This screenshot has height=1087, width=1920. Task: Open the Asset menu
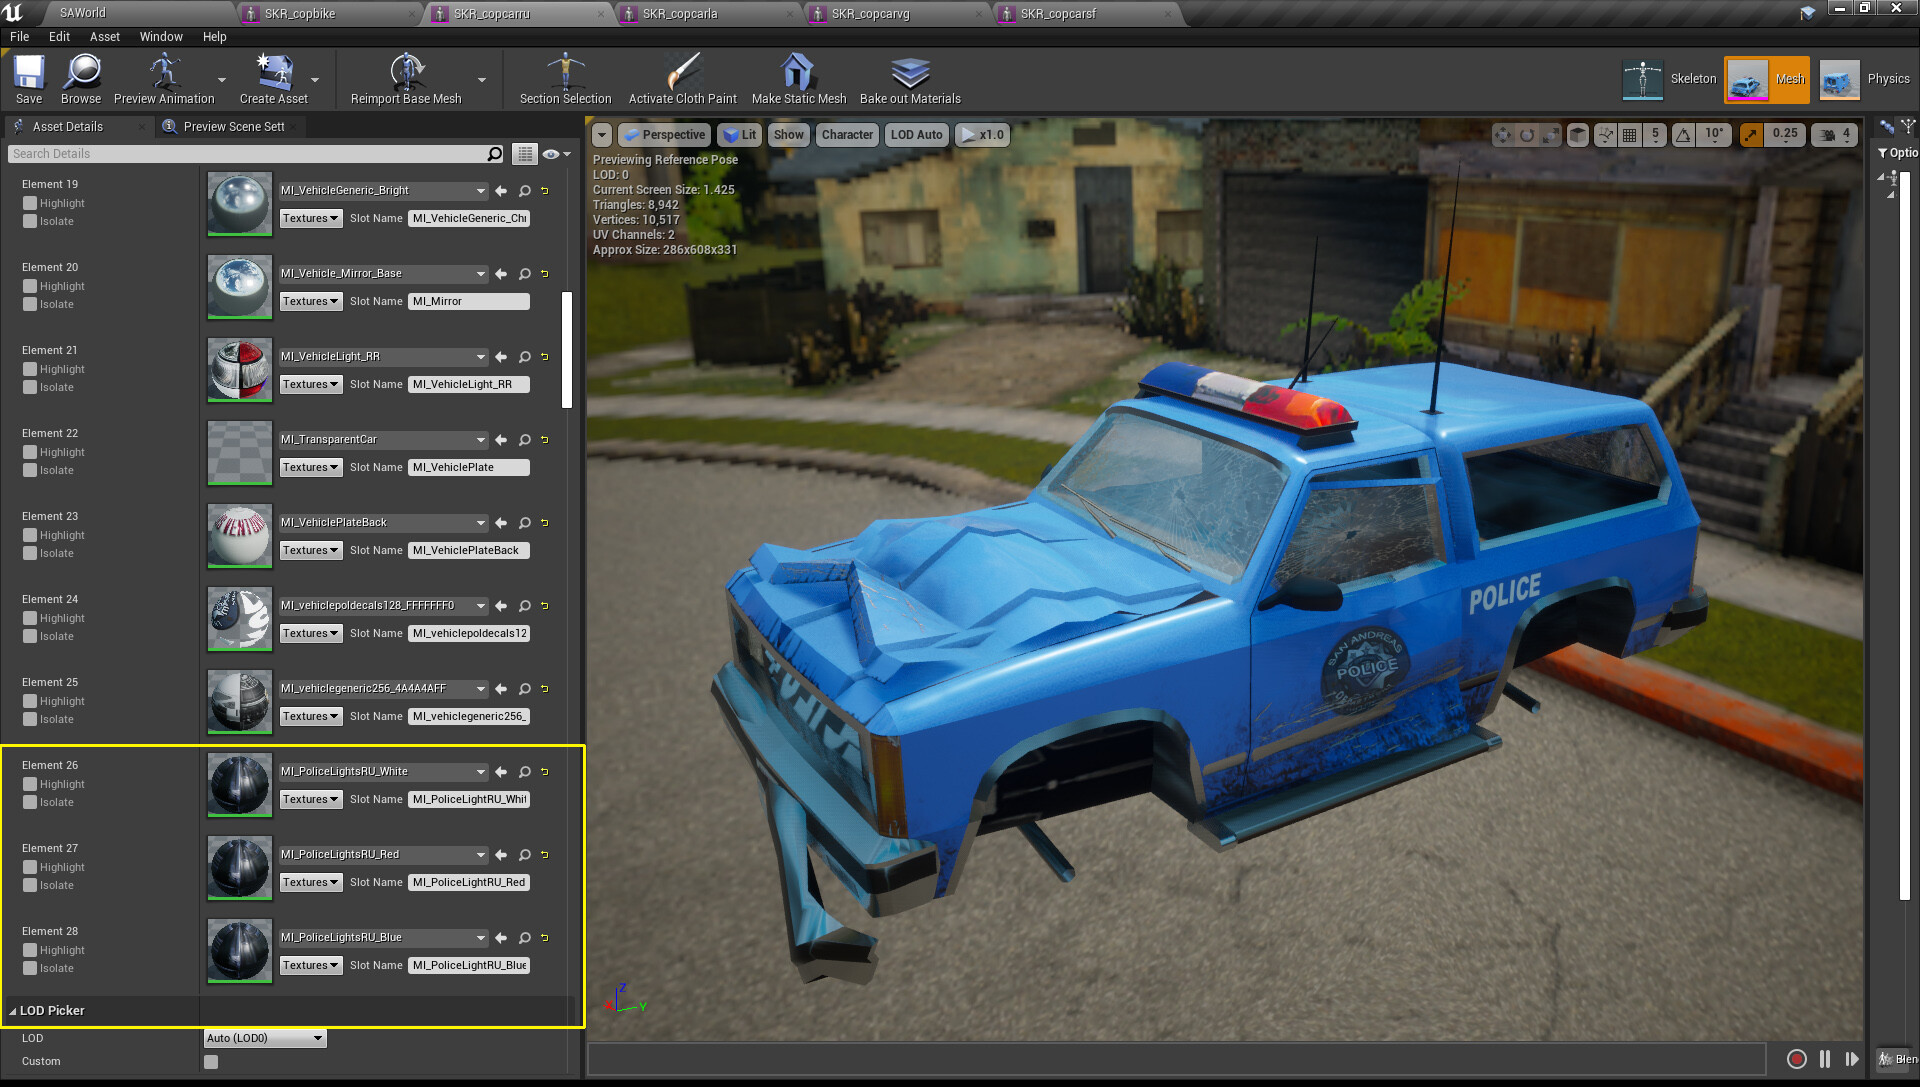coord(104,37)
